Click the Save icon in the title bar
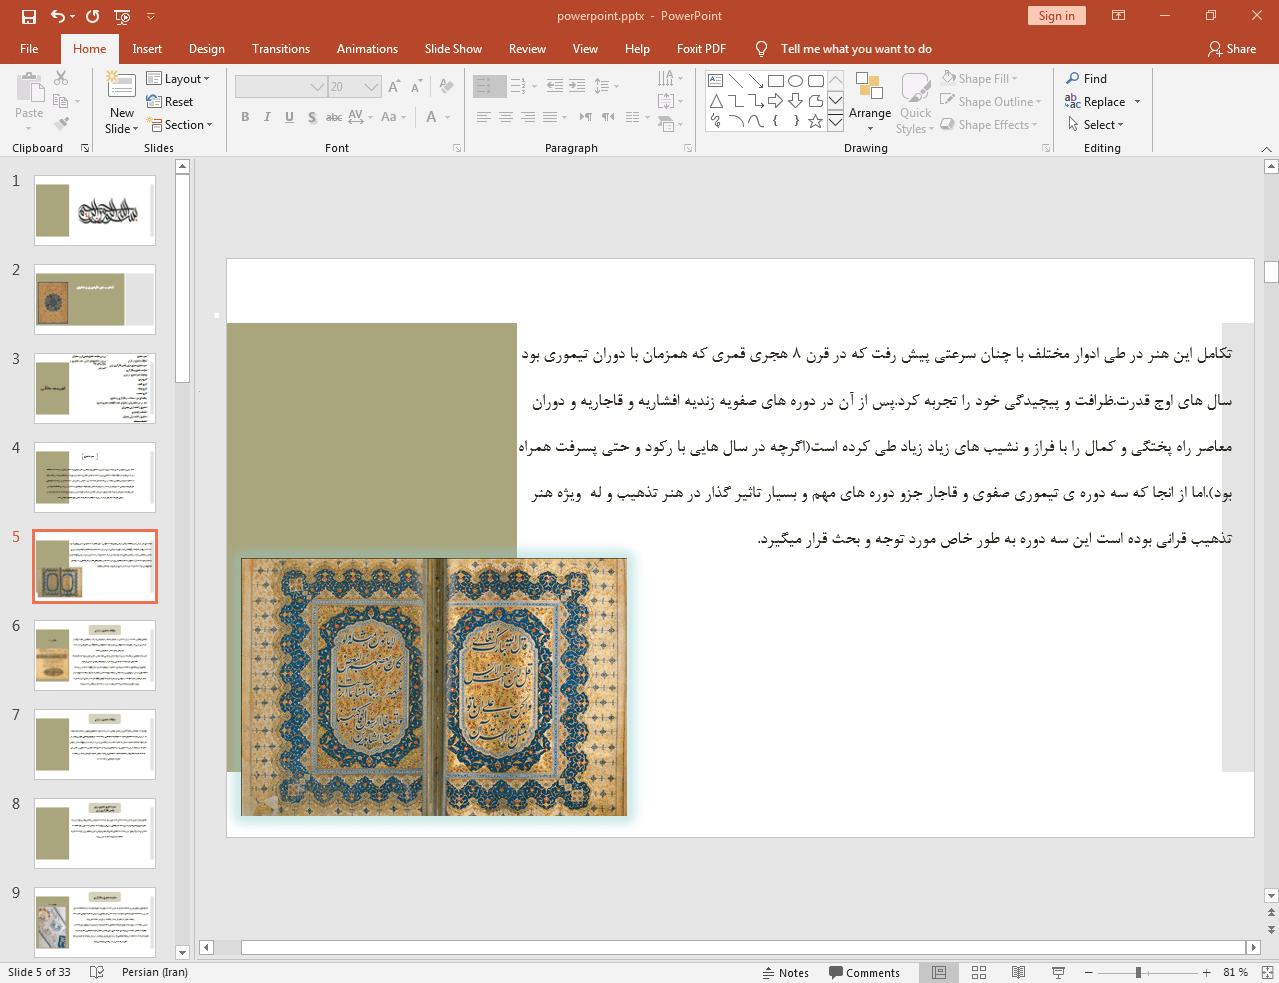1279x983 pixels. point(28,16)
